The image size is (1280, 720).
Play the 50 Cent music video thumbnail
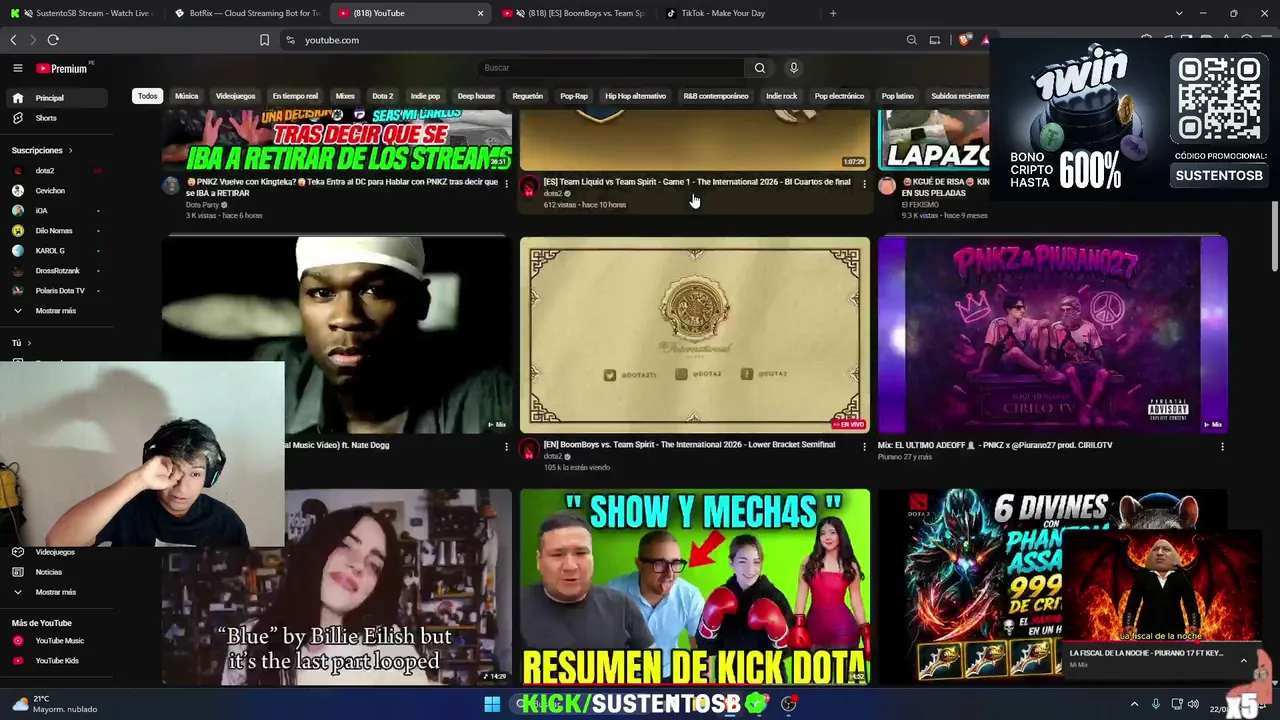pos(337,335)
